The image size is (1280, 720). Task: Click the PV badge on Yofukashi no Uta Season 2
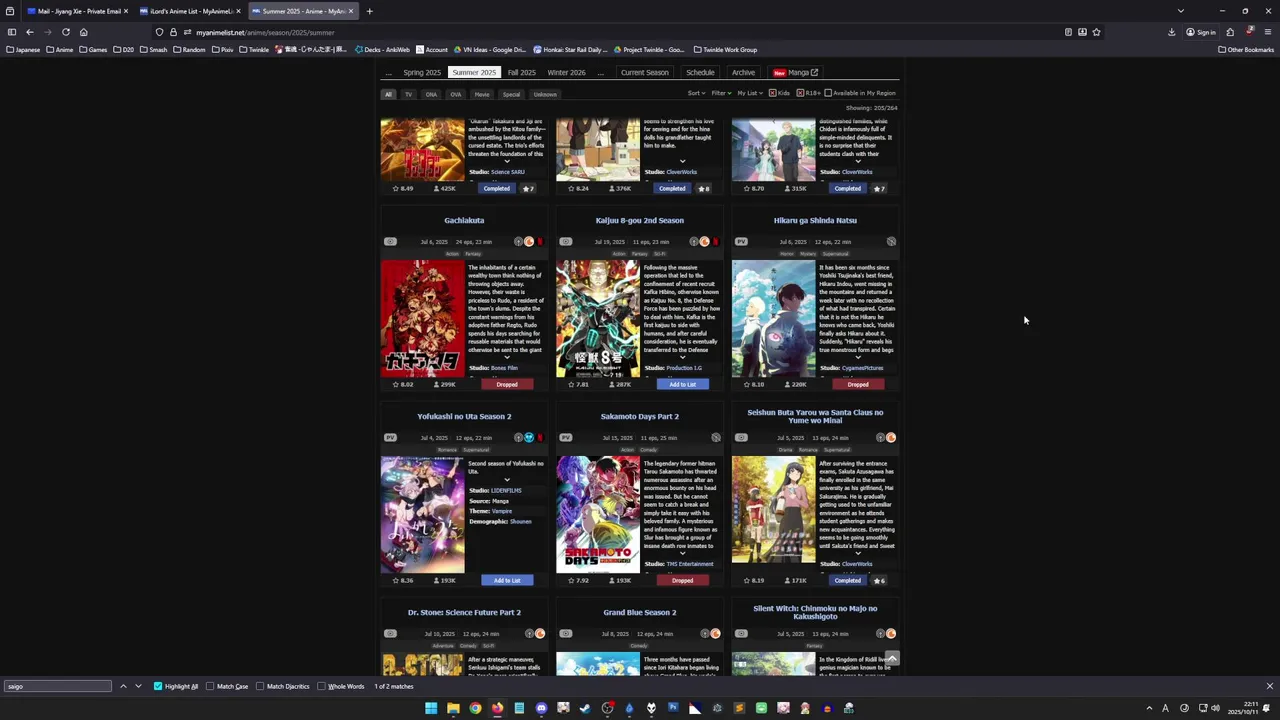click(390, 437)
